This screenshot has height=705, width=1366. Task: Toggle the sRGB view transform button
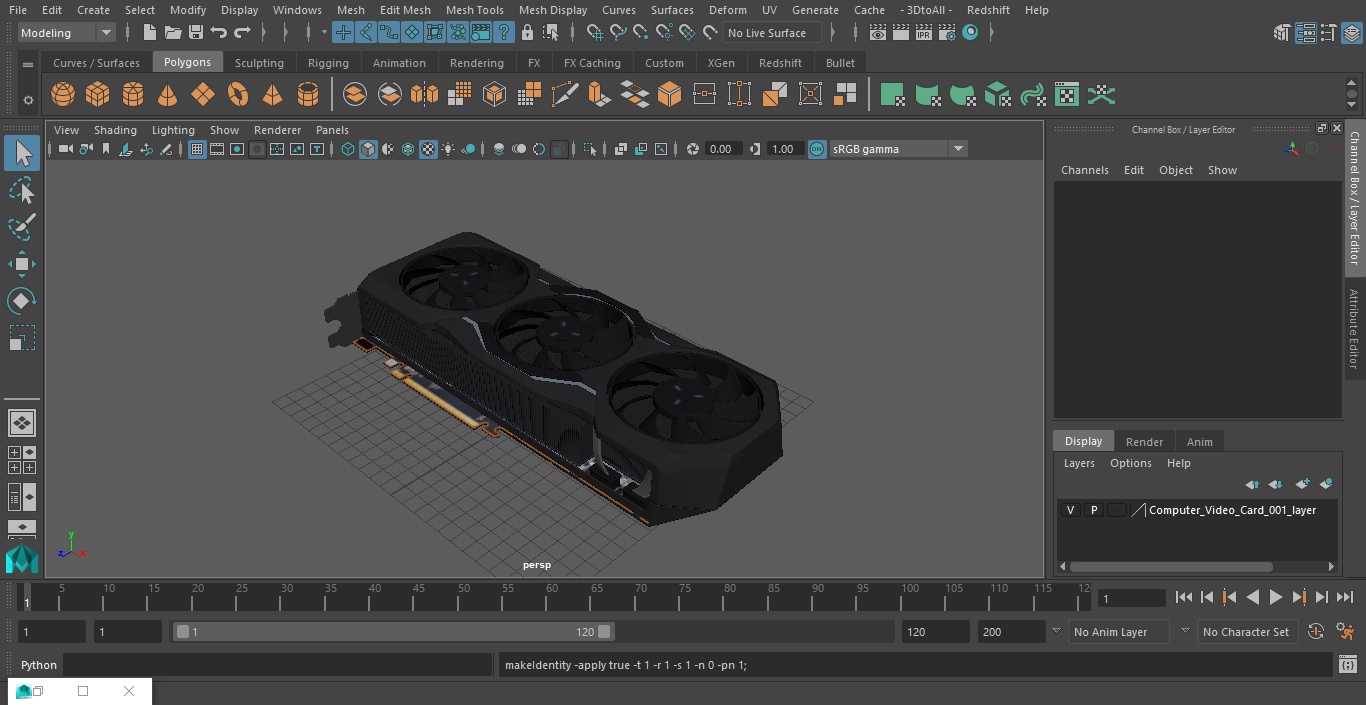point(817,149)
